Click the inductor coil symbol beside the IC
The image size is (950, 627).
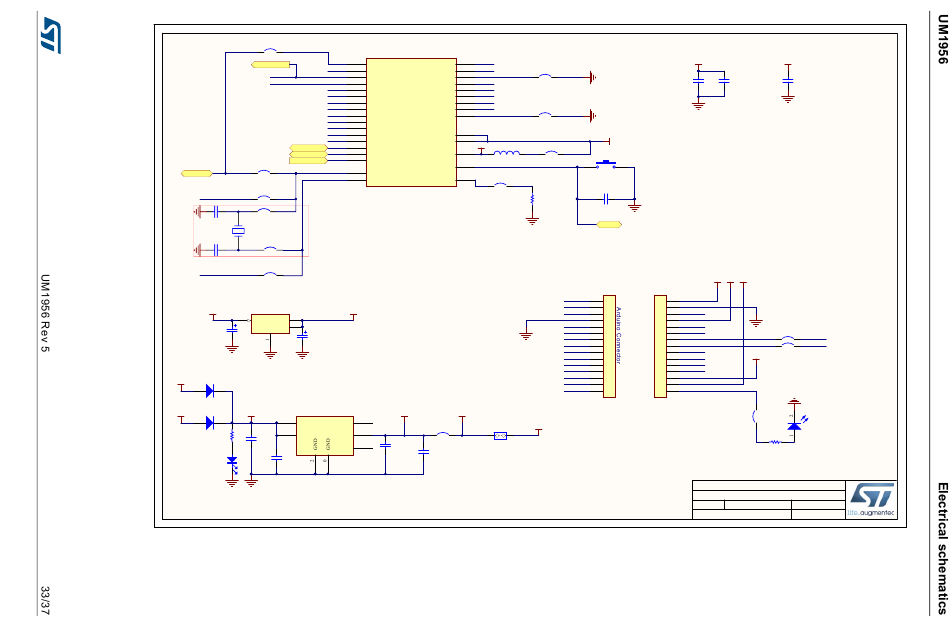pyautogui.click(x=507, y=153)
